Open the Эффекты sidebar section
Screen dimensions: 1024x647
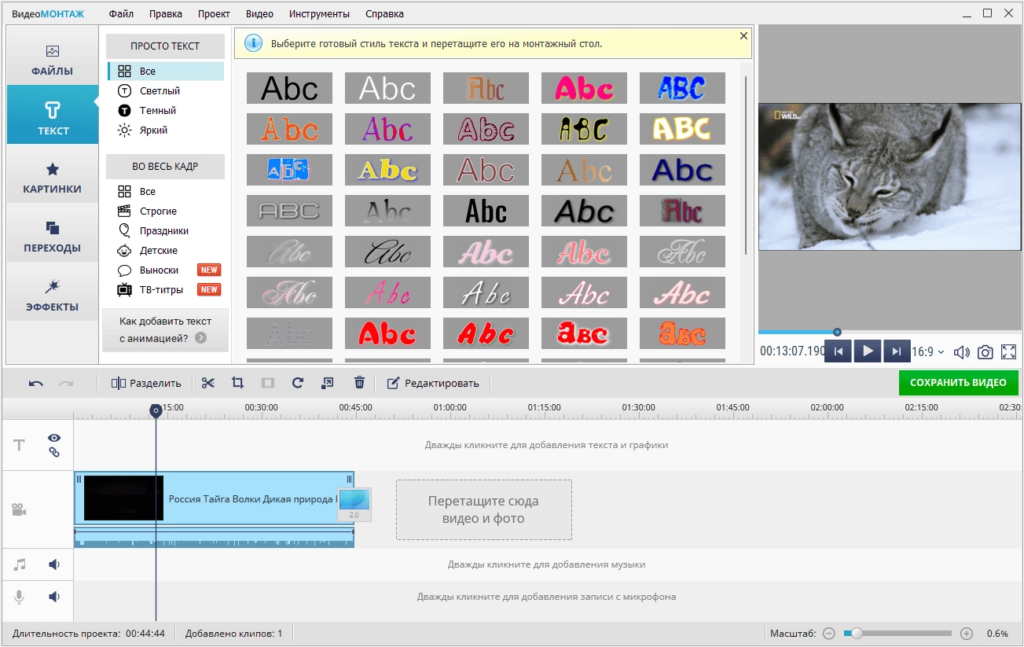[52, 296]
